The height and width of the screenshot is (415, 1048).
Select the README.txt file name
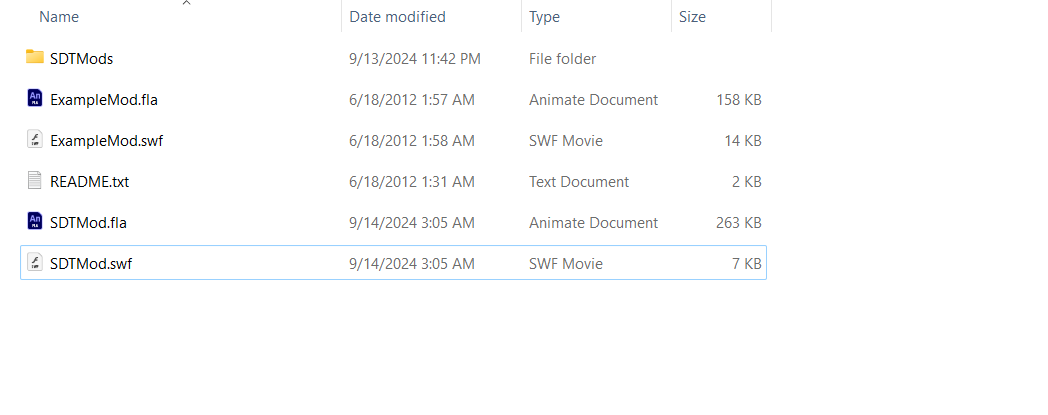pos(89,182)
